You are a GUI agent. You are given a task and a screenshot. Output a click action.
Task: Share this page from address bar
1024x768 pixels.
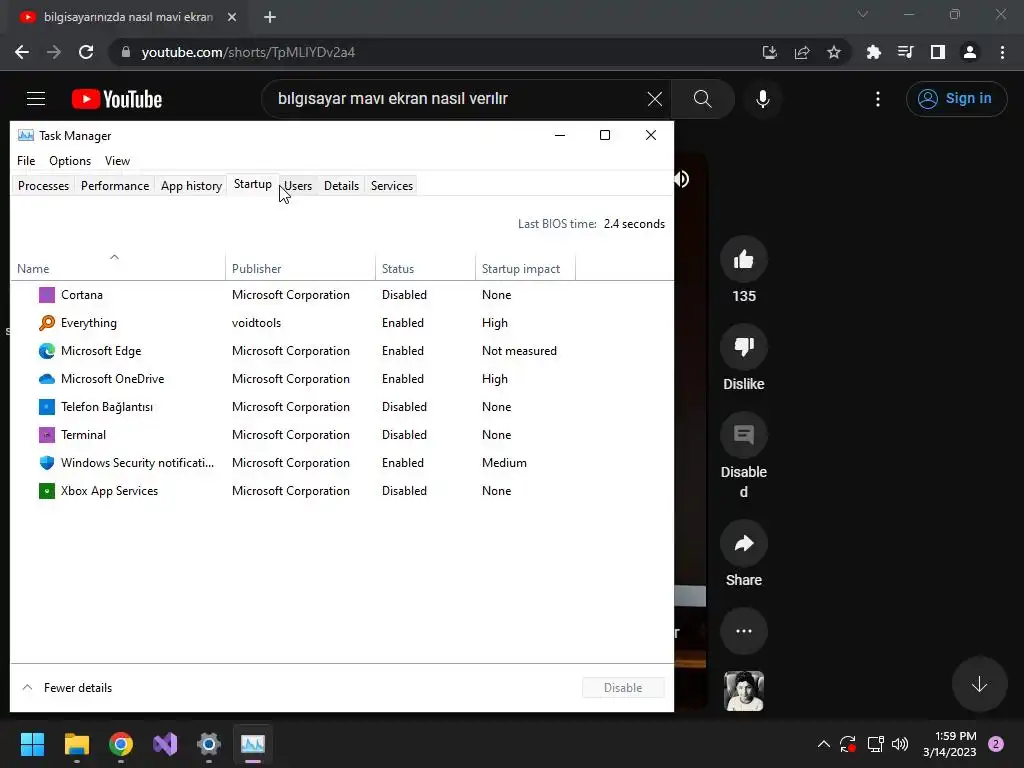802,52
